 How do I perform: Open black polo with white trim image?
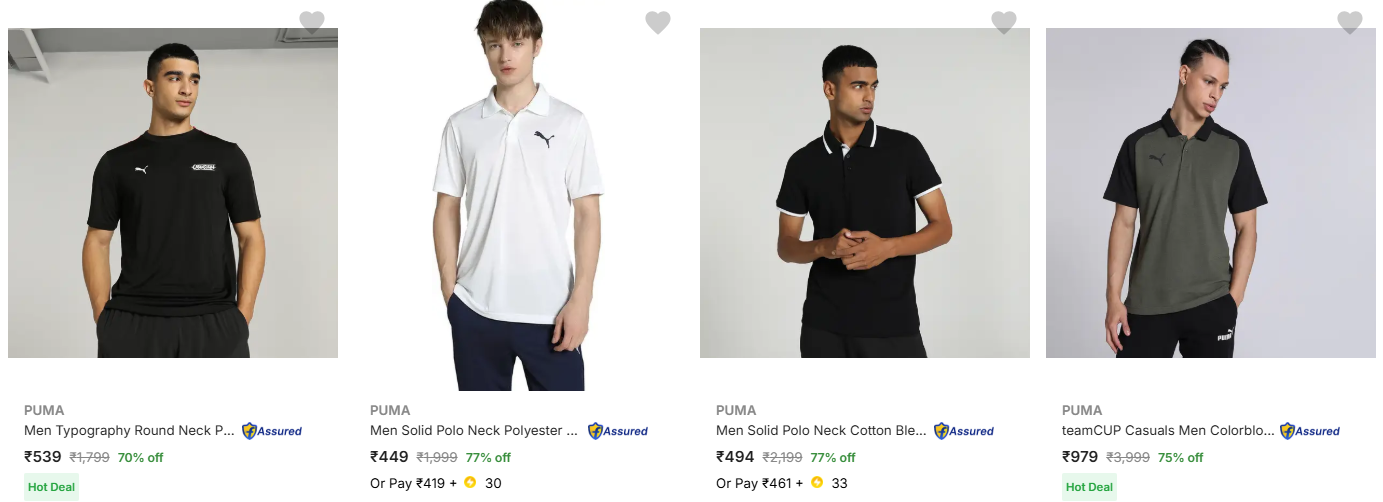pyautogui.click(x=865, y=193)
